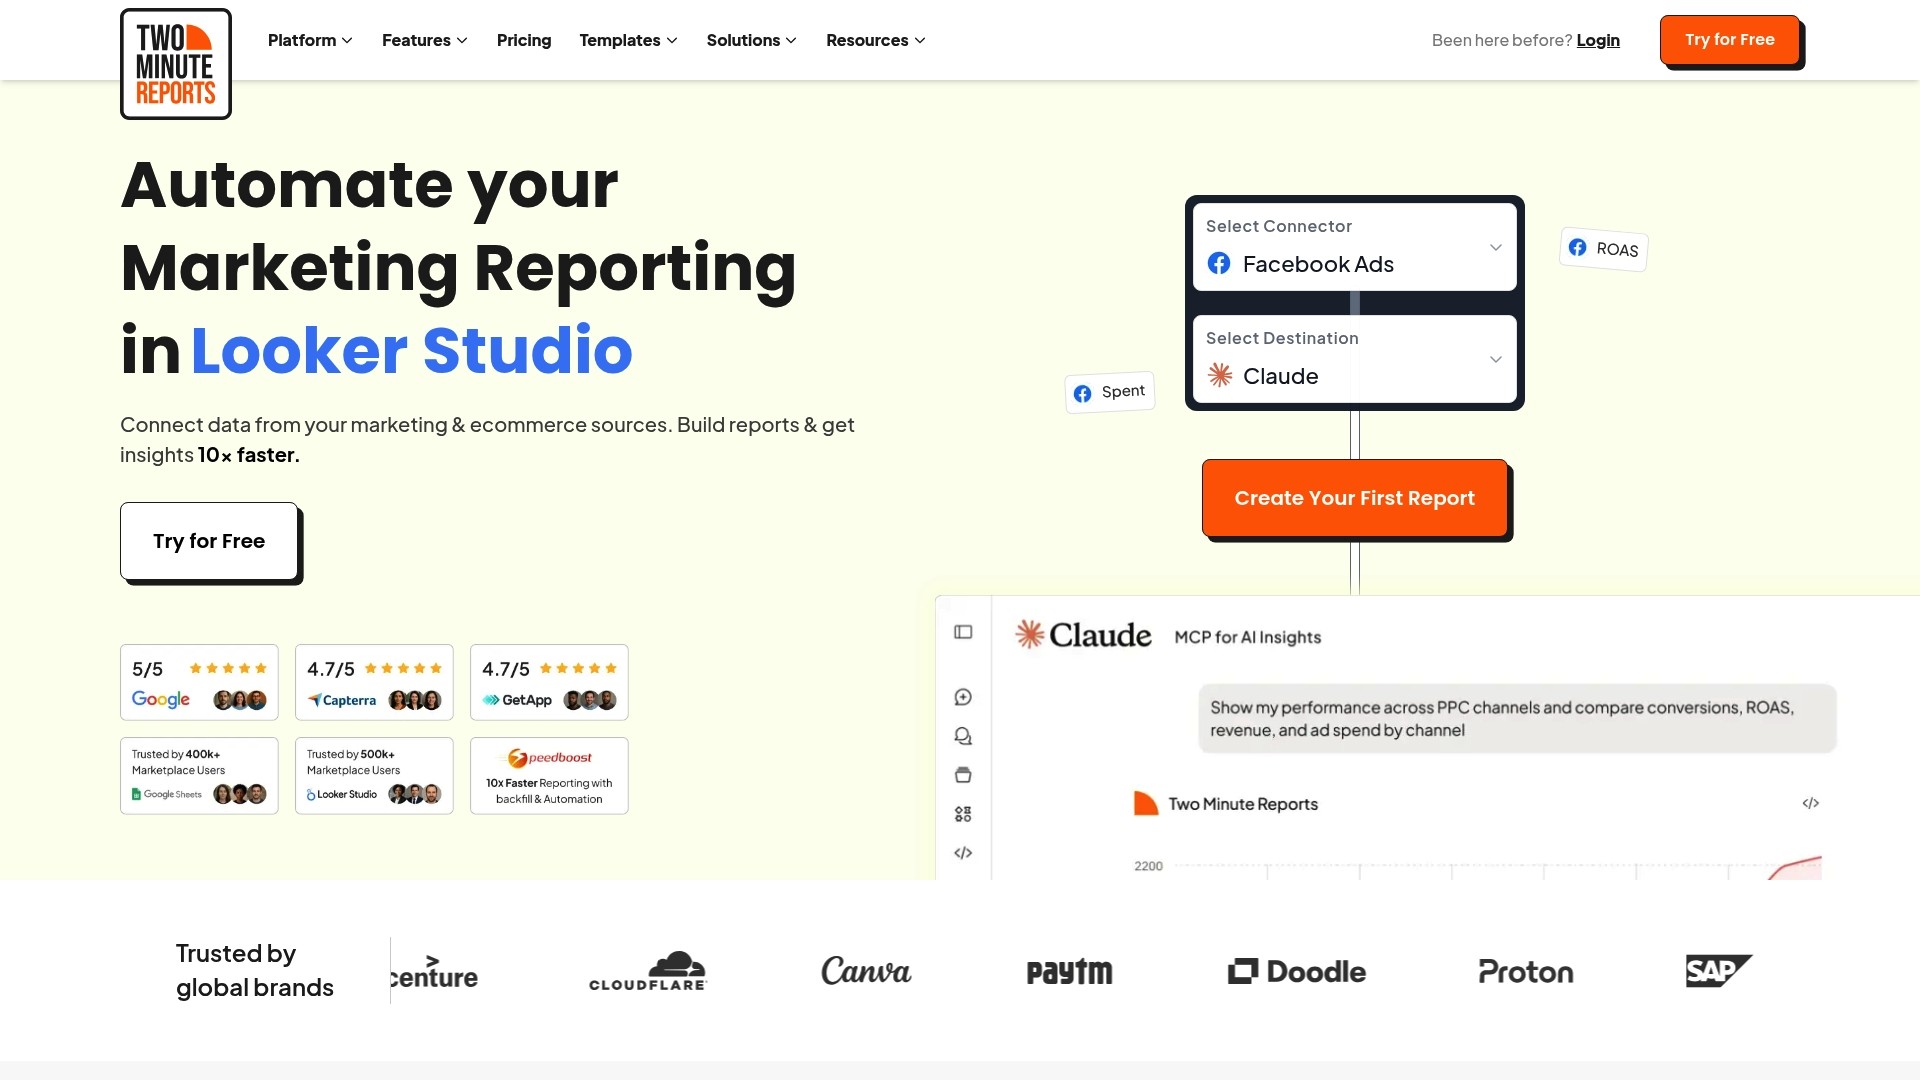Click the Facebook Ads connector value
The width and height of the screenshot is (1920, 1080).
tap(1318, 264)
